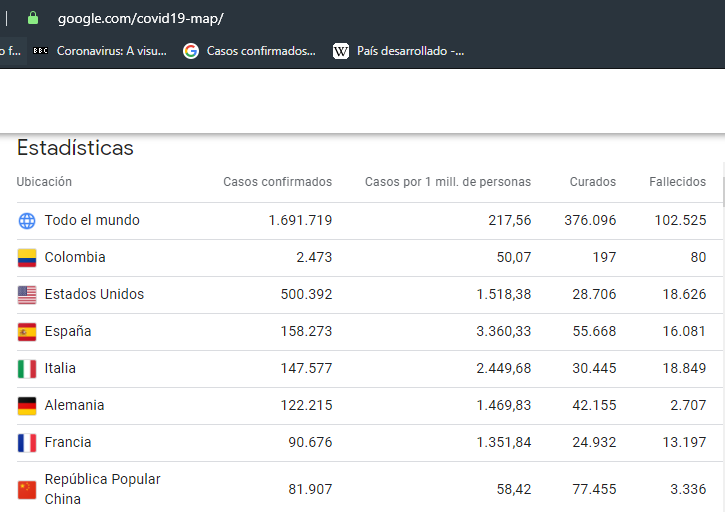Click China confirmed cases 81.907
This screenshot has width=725, height=512.
310,489
